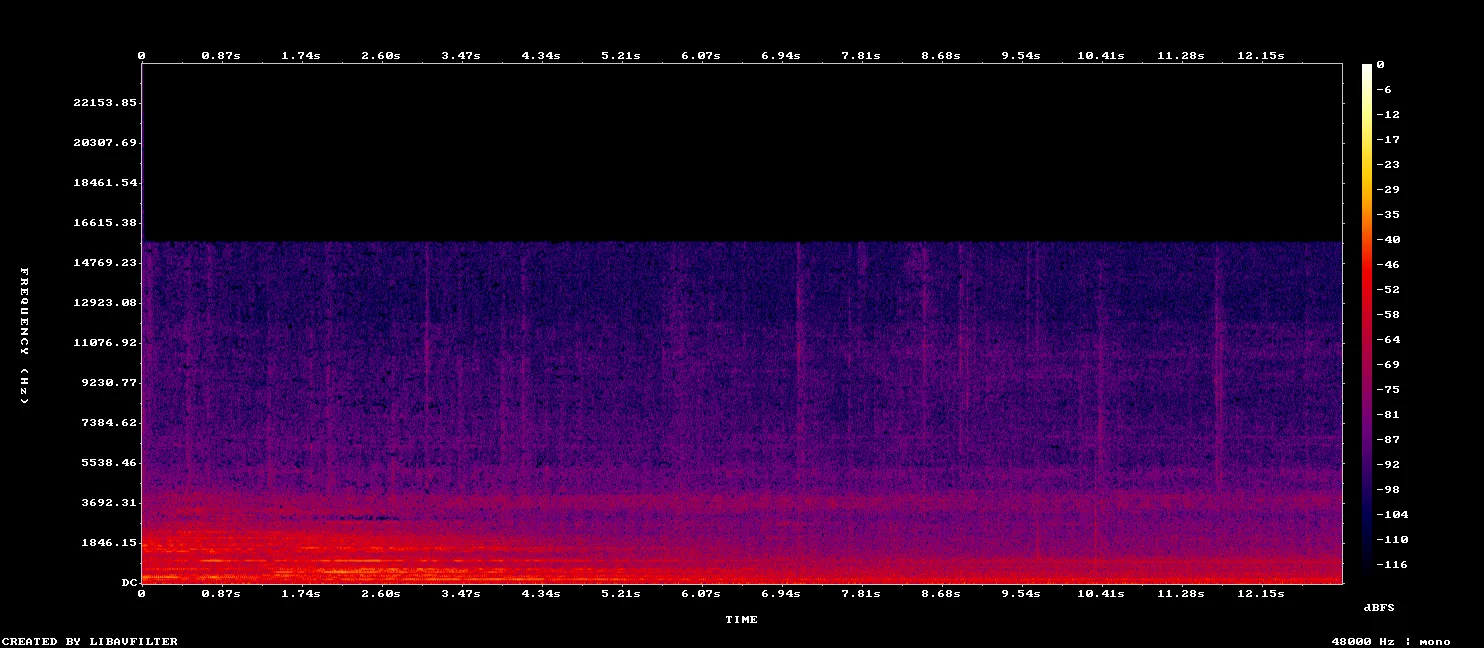The height and width of the screenshot is (648, 1484).
Task: Click the -116 dBFS scale value
Action: pyautogui.click(x=1392, y=565)
